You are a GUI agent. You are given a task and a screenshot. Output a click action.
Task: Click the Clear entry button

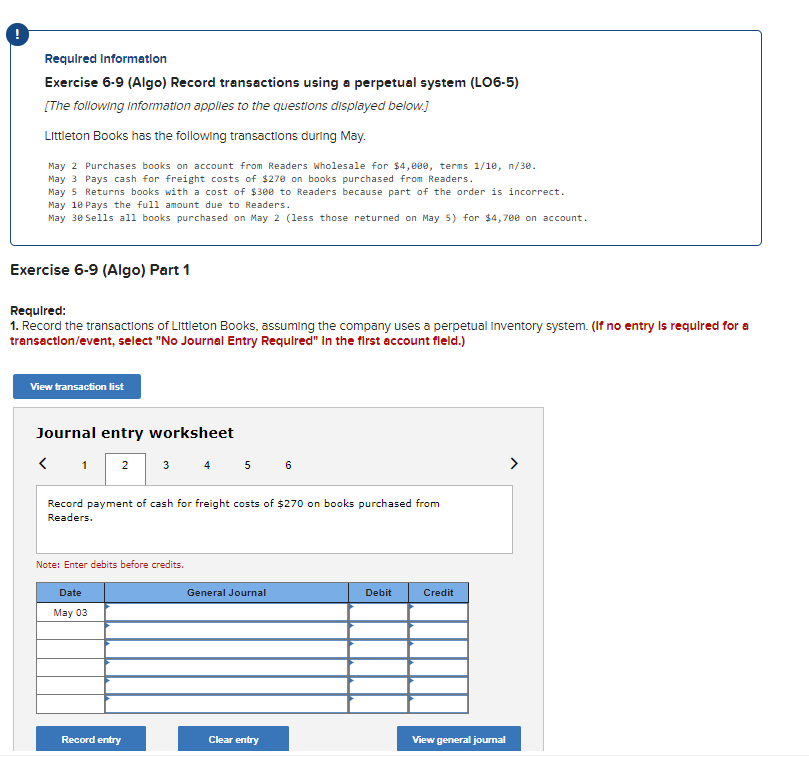pyautogui.click(x=233, y=739)
